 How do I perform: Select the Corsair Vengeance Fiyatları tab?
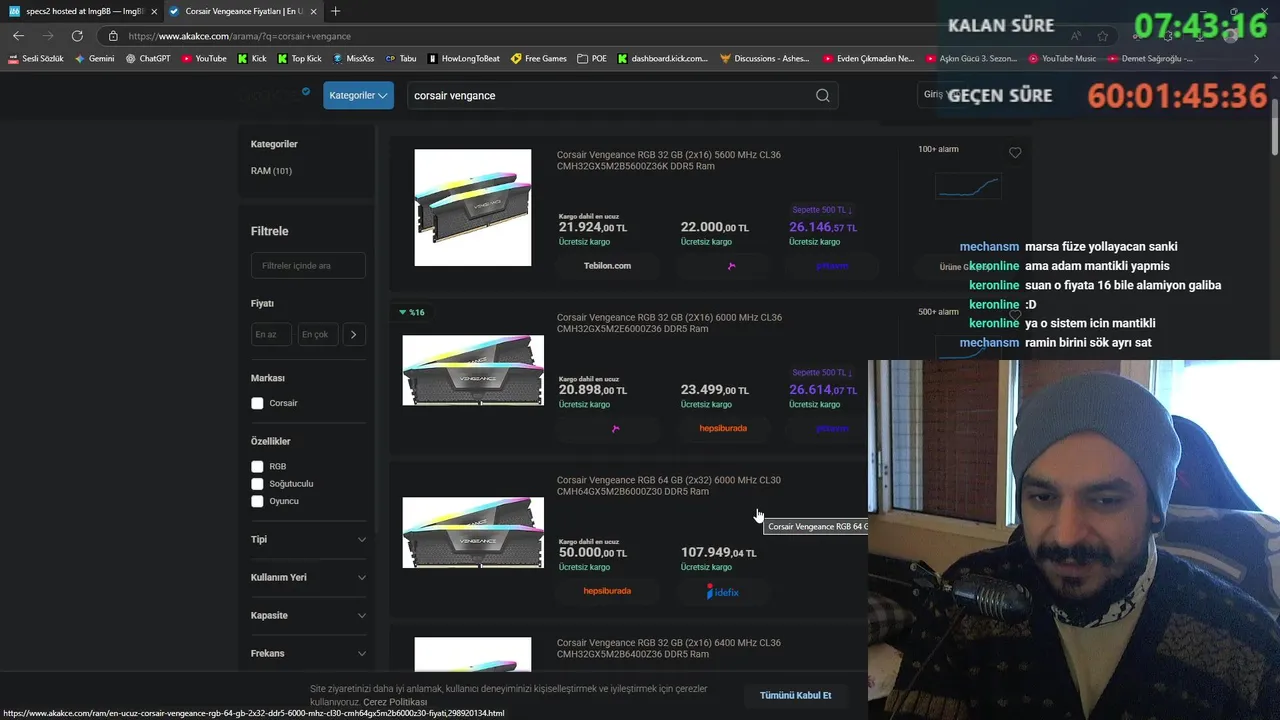244,11
